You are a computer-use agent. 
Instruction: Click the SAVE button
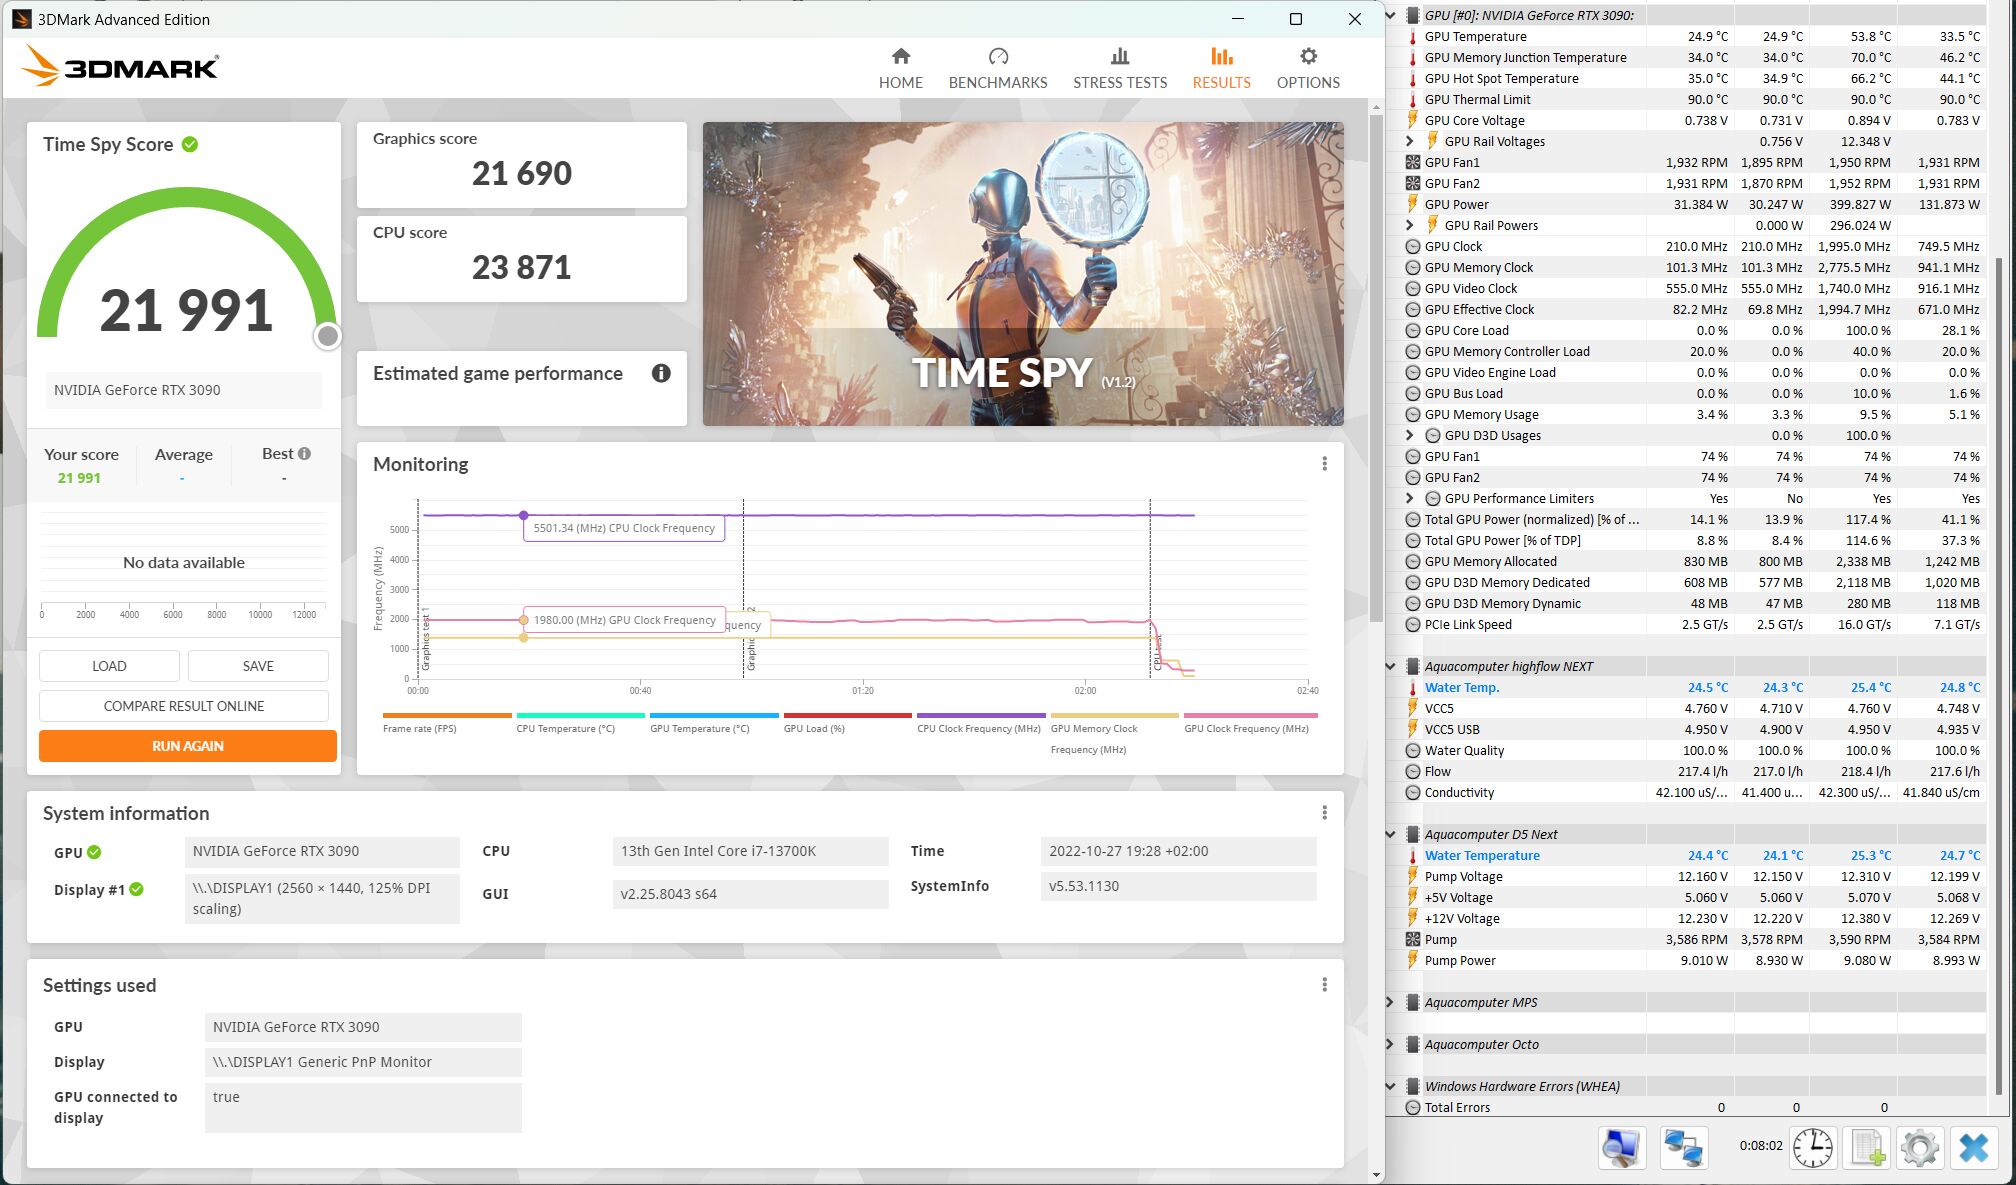258,666
